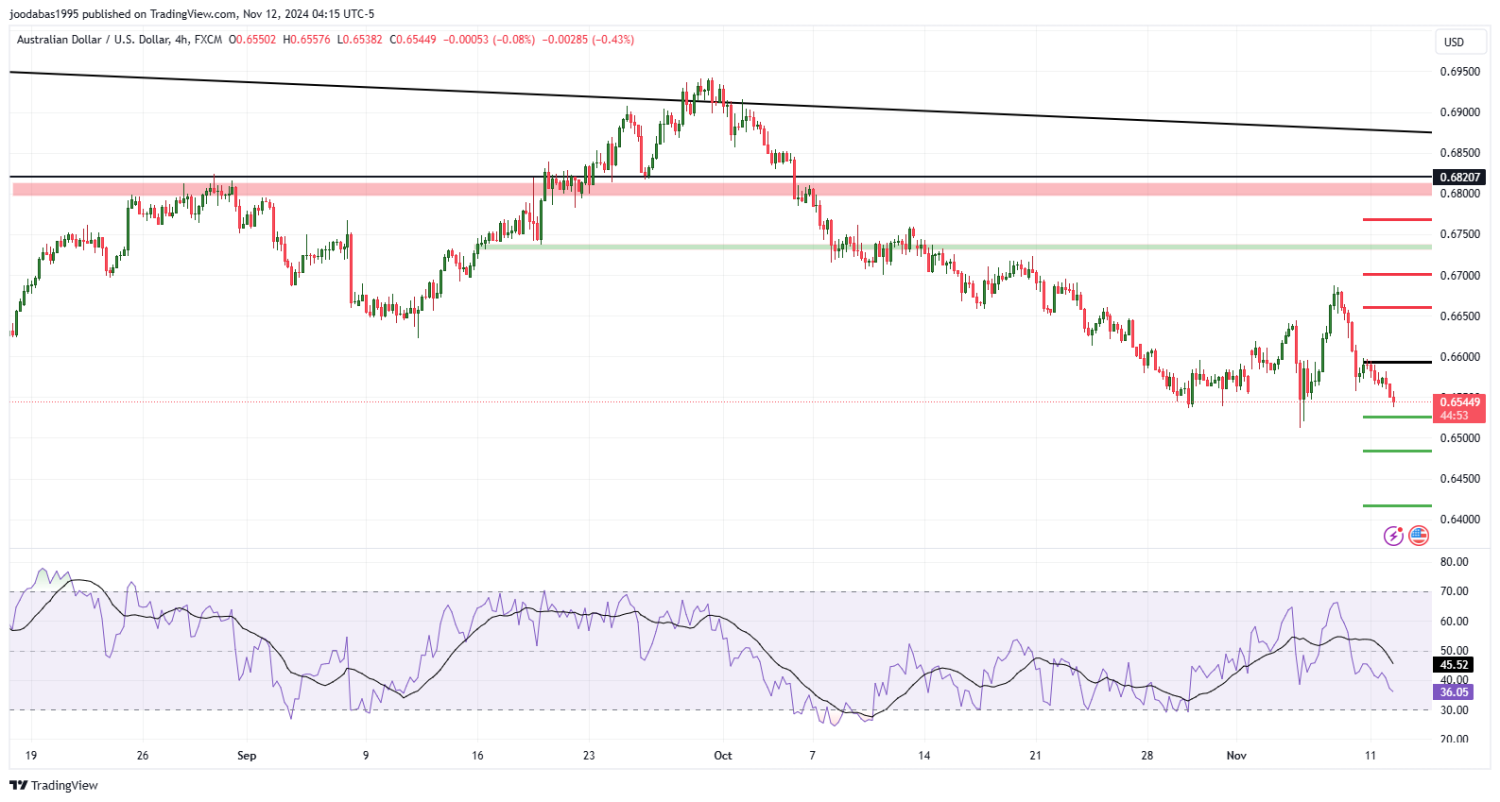This screenshot has width=1500, height=802.
Task: Click the 0.69500 price axis label
Action: pos(1460,72)
